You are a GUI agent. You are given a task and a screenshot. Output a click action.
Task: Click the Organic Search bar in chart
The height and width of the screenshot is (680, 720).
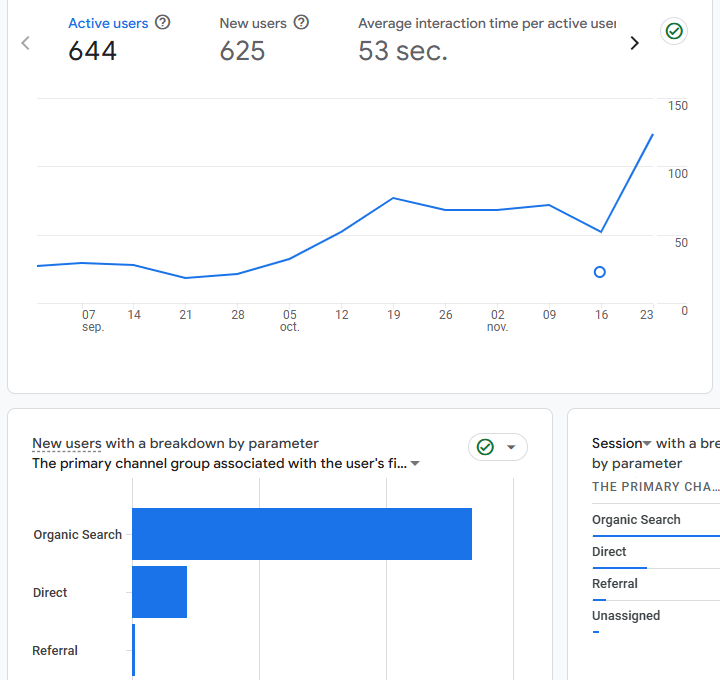pyautogui.click(x=301, y=534)
